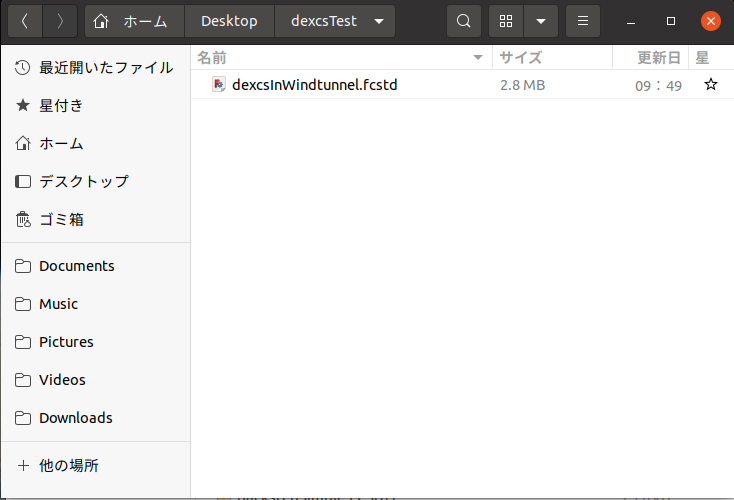Open the Downloads folder in sidebar
The width and height of the screenshot is (734, 500).
75,418
